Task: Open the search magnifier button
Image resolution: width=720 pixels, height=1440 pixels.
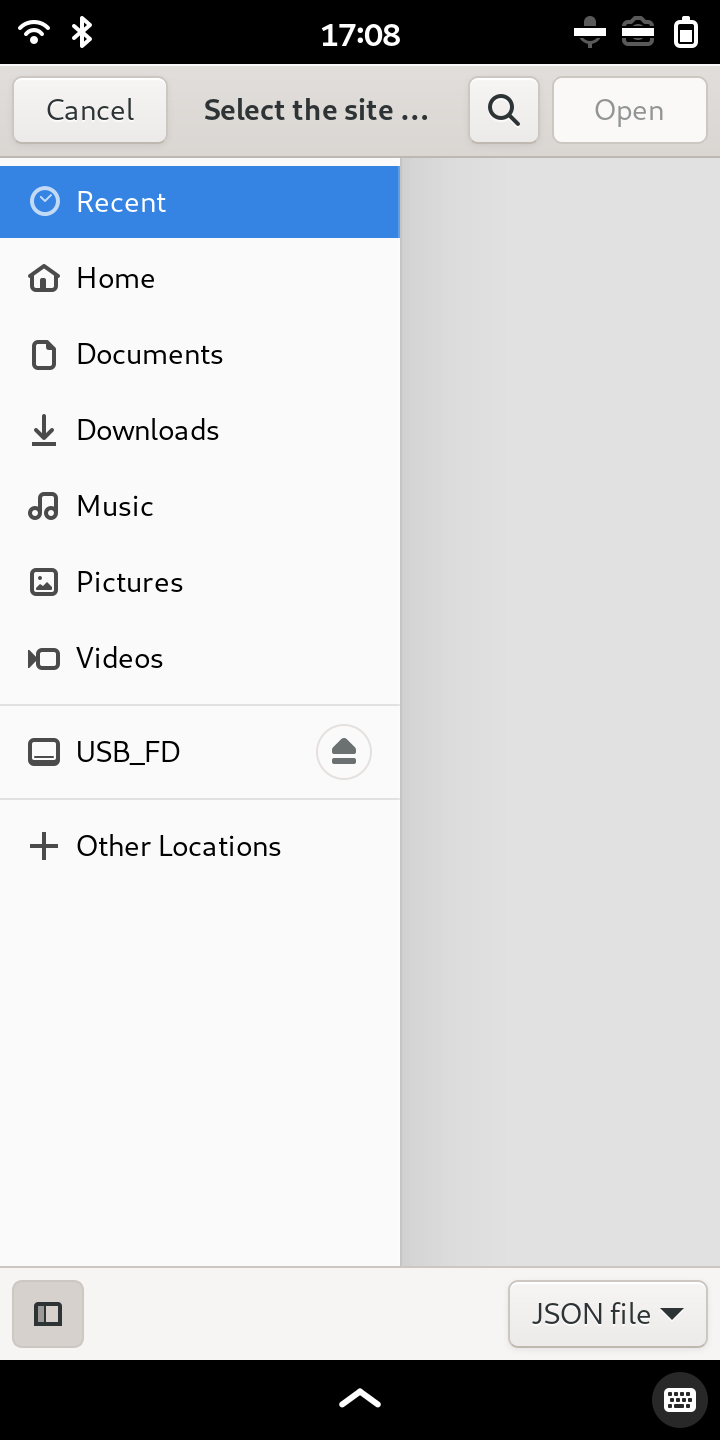Action: [x=504, y=110]
